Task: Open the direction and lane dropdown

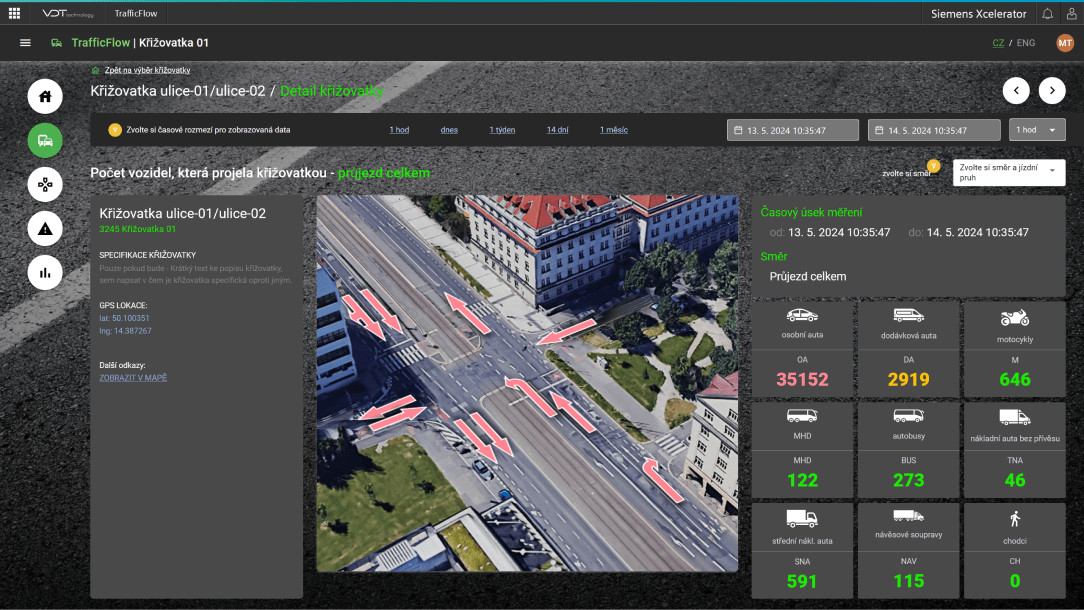Action: pyautogui.click(x=1009, y=173)
